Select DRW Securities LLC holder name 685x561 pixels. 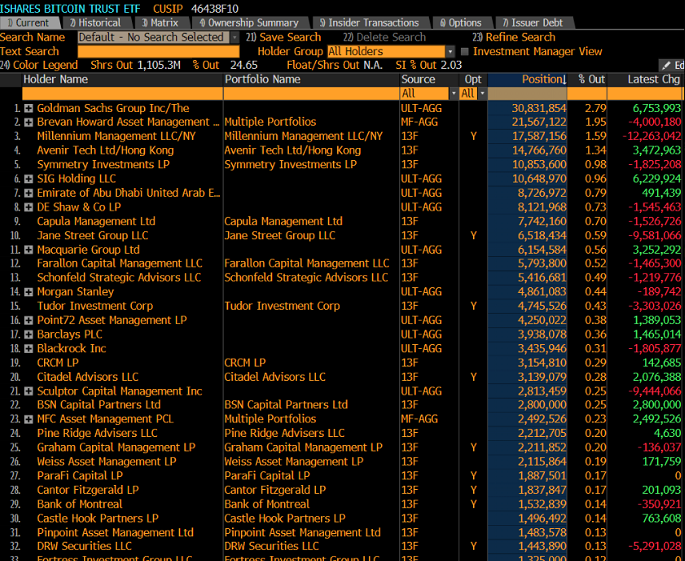84,547
